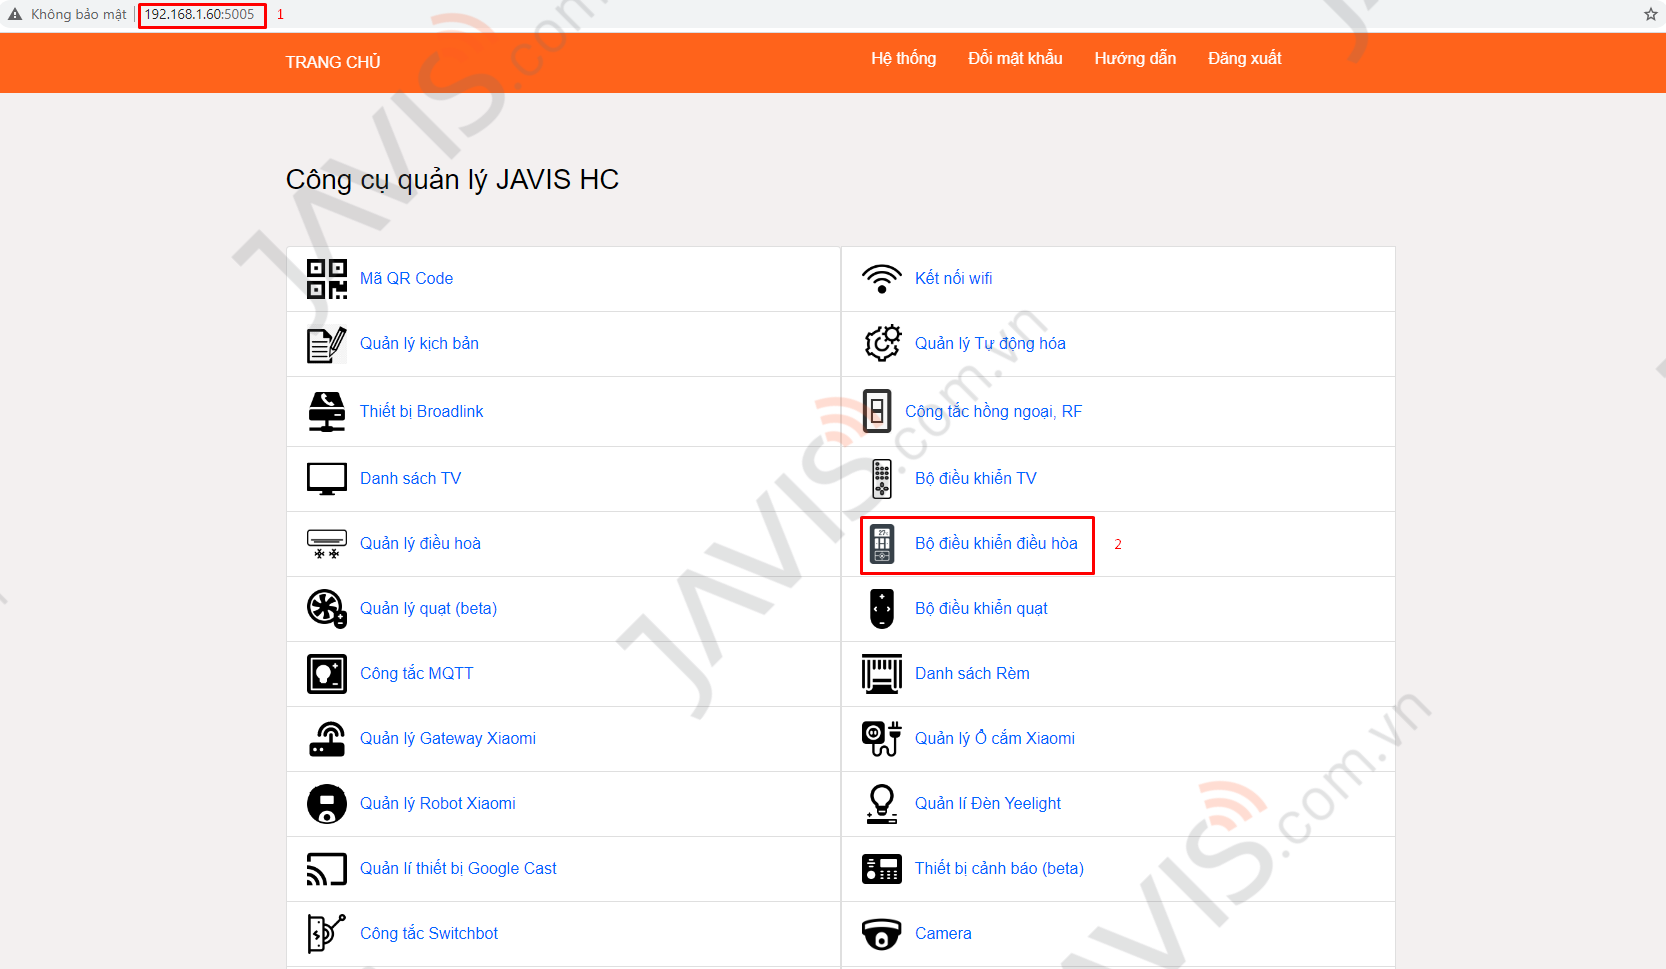Viewport: 1666px width, 969px height.
Task: Click the alarm device icon
Action: (x=882, y=869)
